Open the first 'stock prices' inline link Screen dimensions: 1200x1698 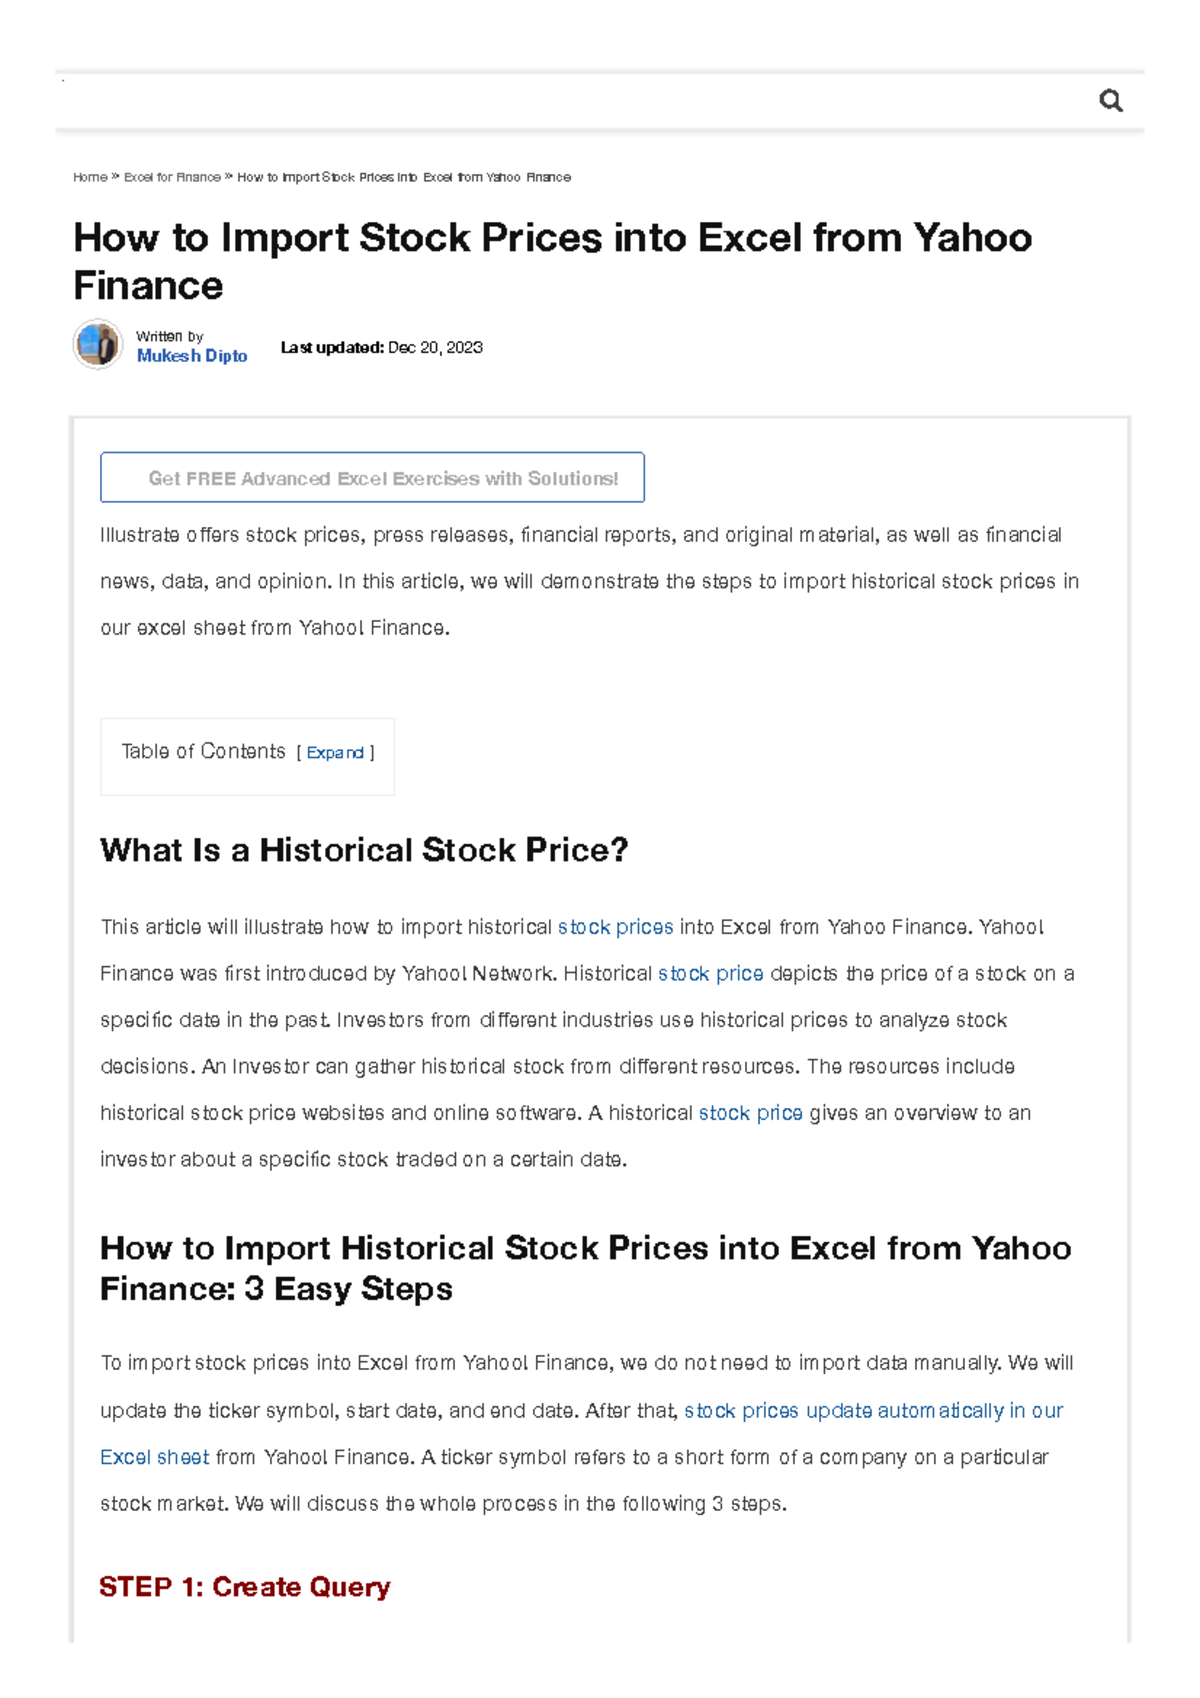[617, 927]
